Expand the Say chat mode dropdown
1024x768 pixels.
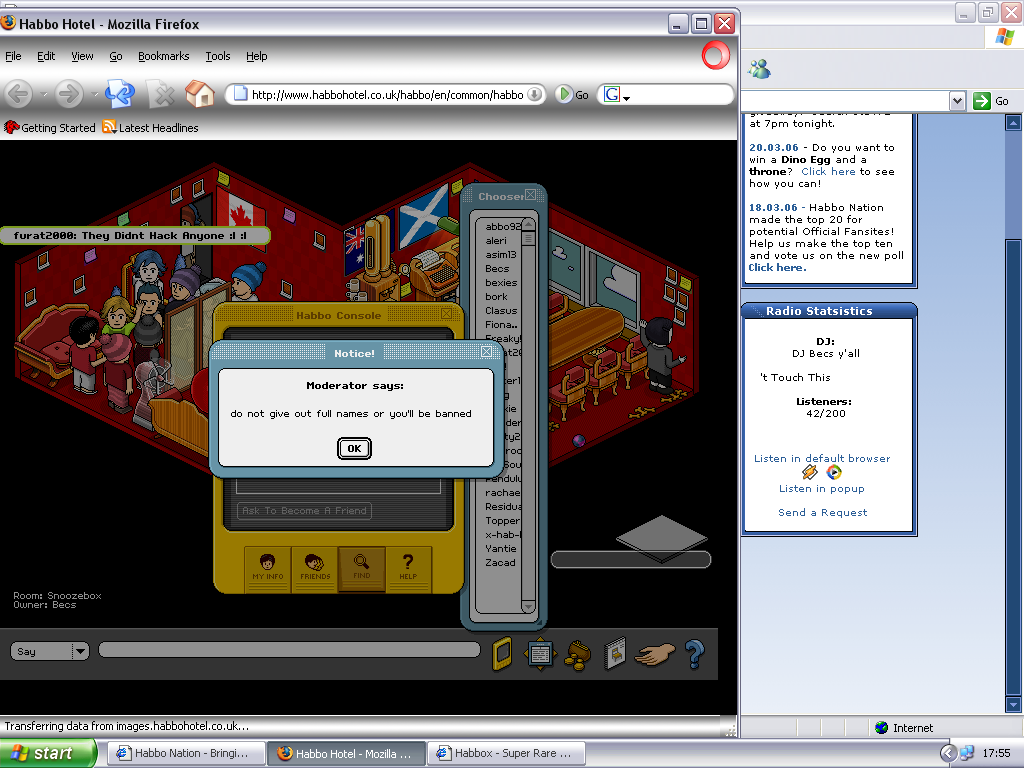[79, 651]
